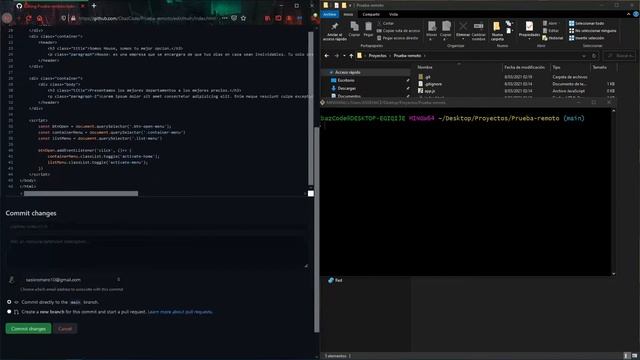Click the Explorer forward arrow
Image resolution: width=640 pixels, height=360 pixels.
tap(336, 56)
